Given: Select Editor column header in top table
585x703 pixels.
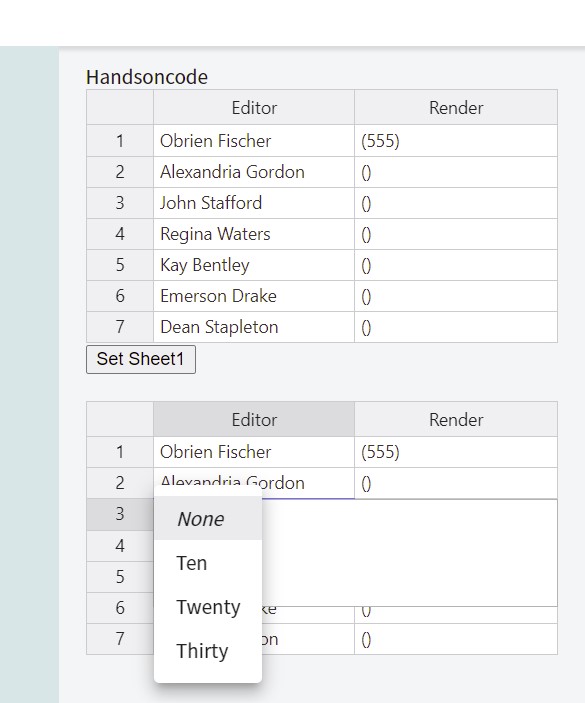Looking at the screenshot, I should pos(254,108).
